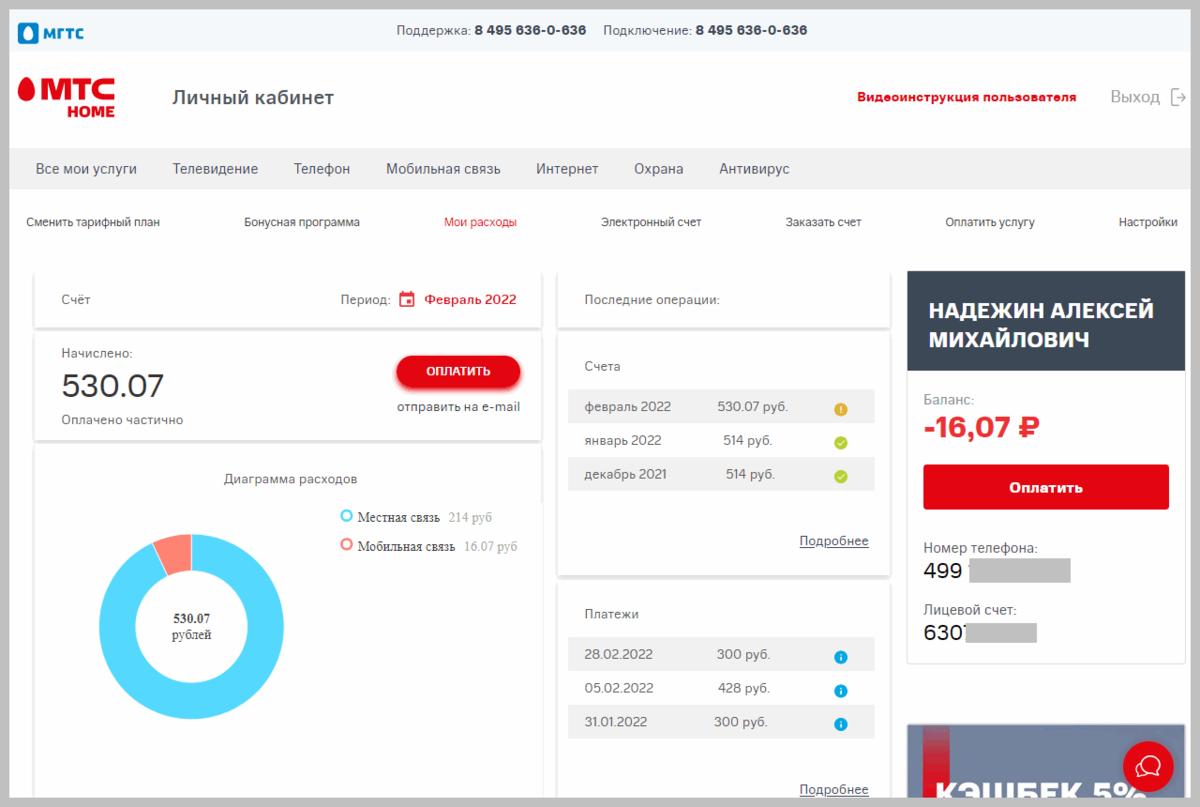Click the февраль 2022 bill row text
Viewport: 1200px width, 807px height.
[627, 407]
